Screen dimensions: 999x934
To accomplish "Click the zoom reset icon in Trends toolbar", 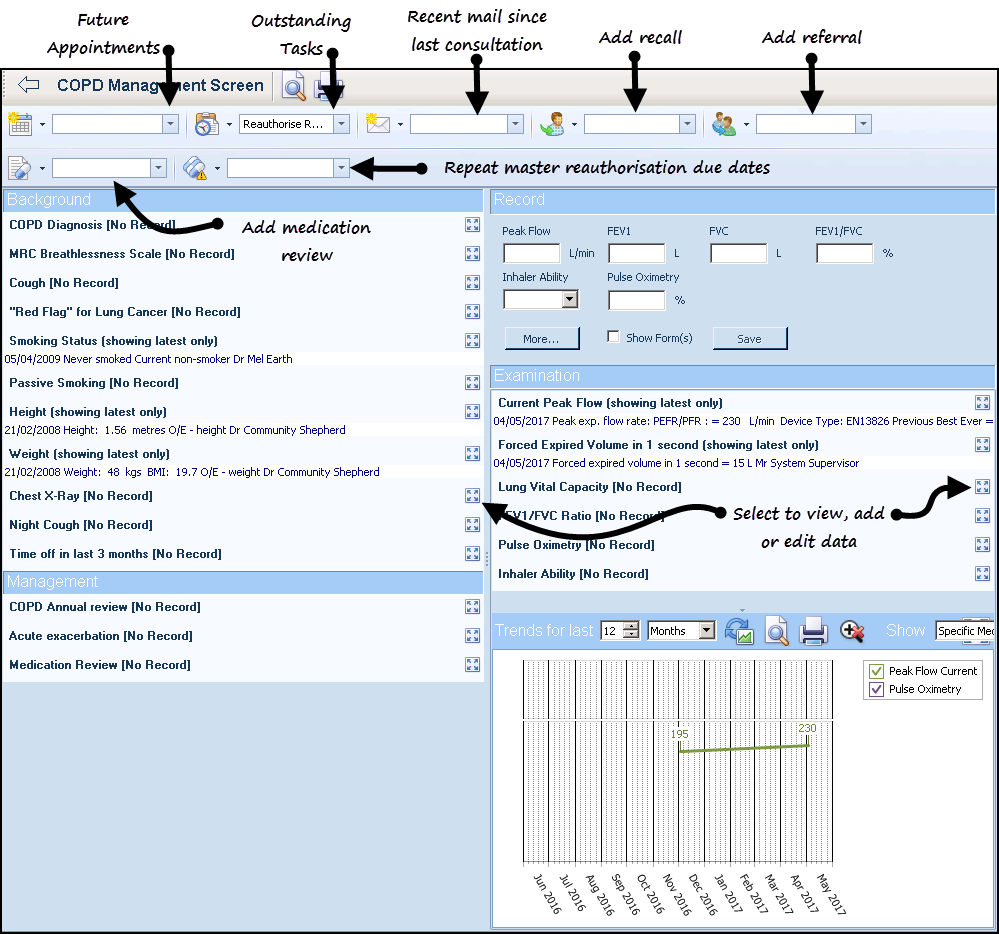I will (852, 631).
